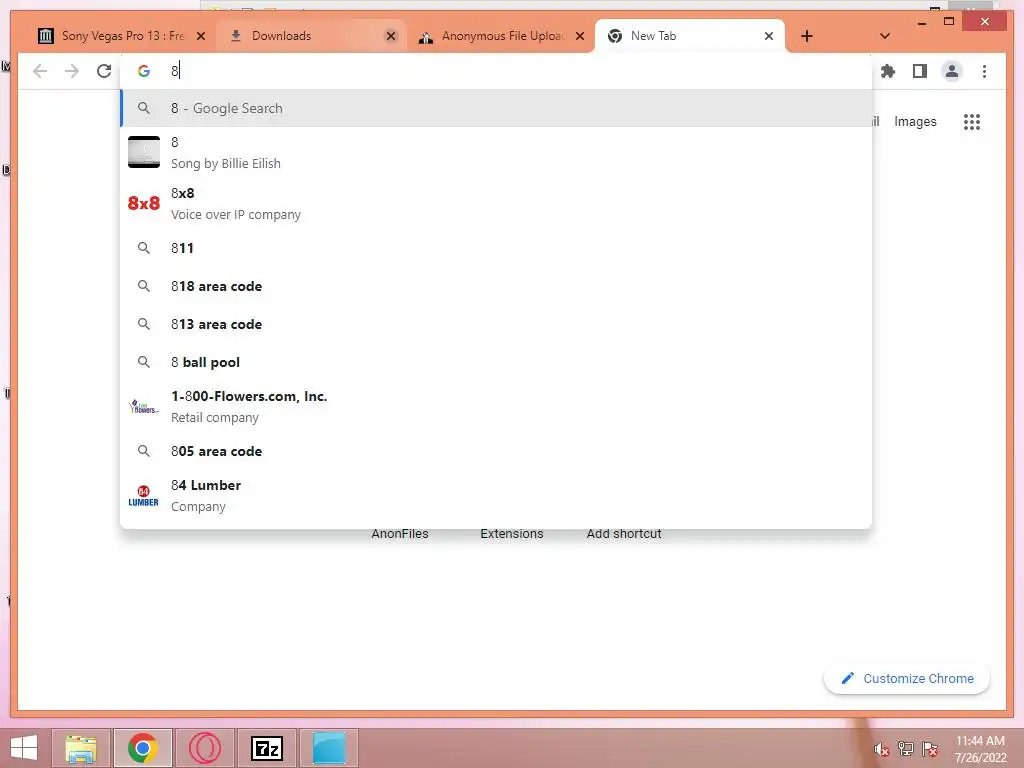The width and height of the screenshot is (1024, 768).
Task: Open the tab search chevron
Action: coord(884,36)
